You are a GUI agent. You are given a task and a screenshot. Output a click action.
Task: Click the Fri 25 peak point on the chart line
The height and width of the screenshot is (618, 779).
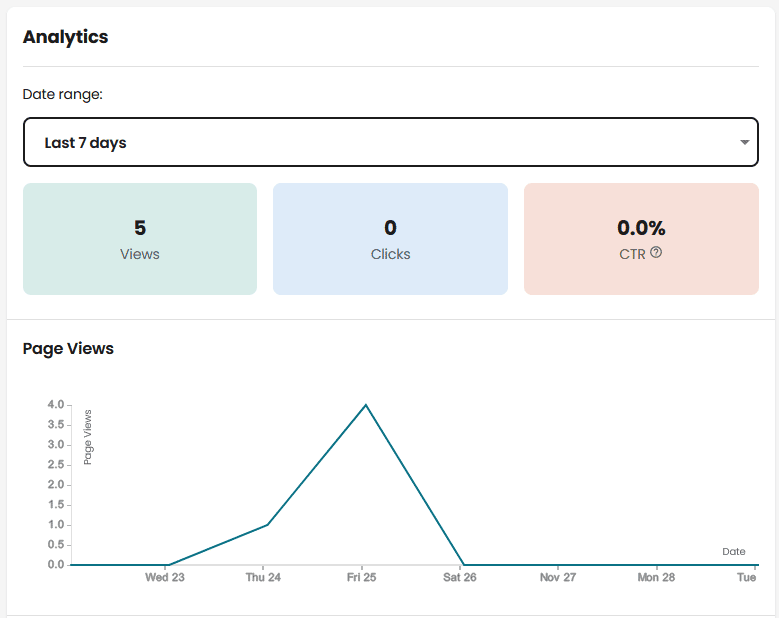pos(366,405)
